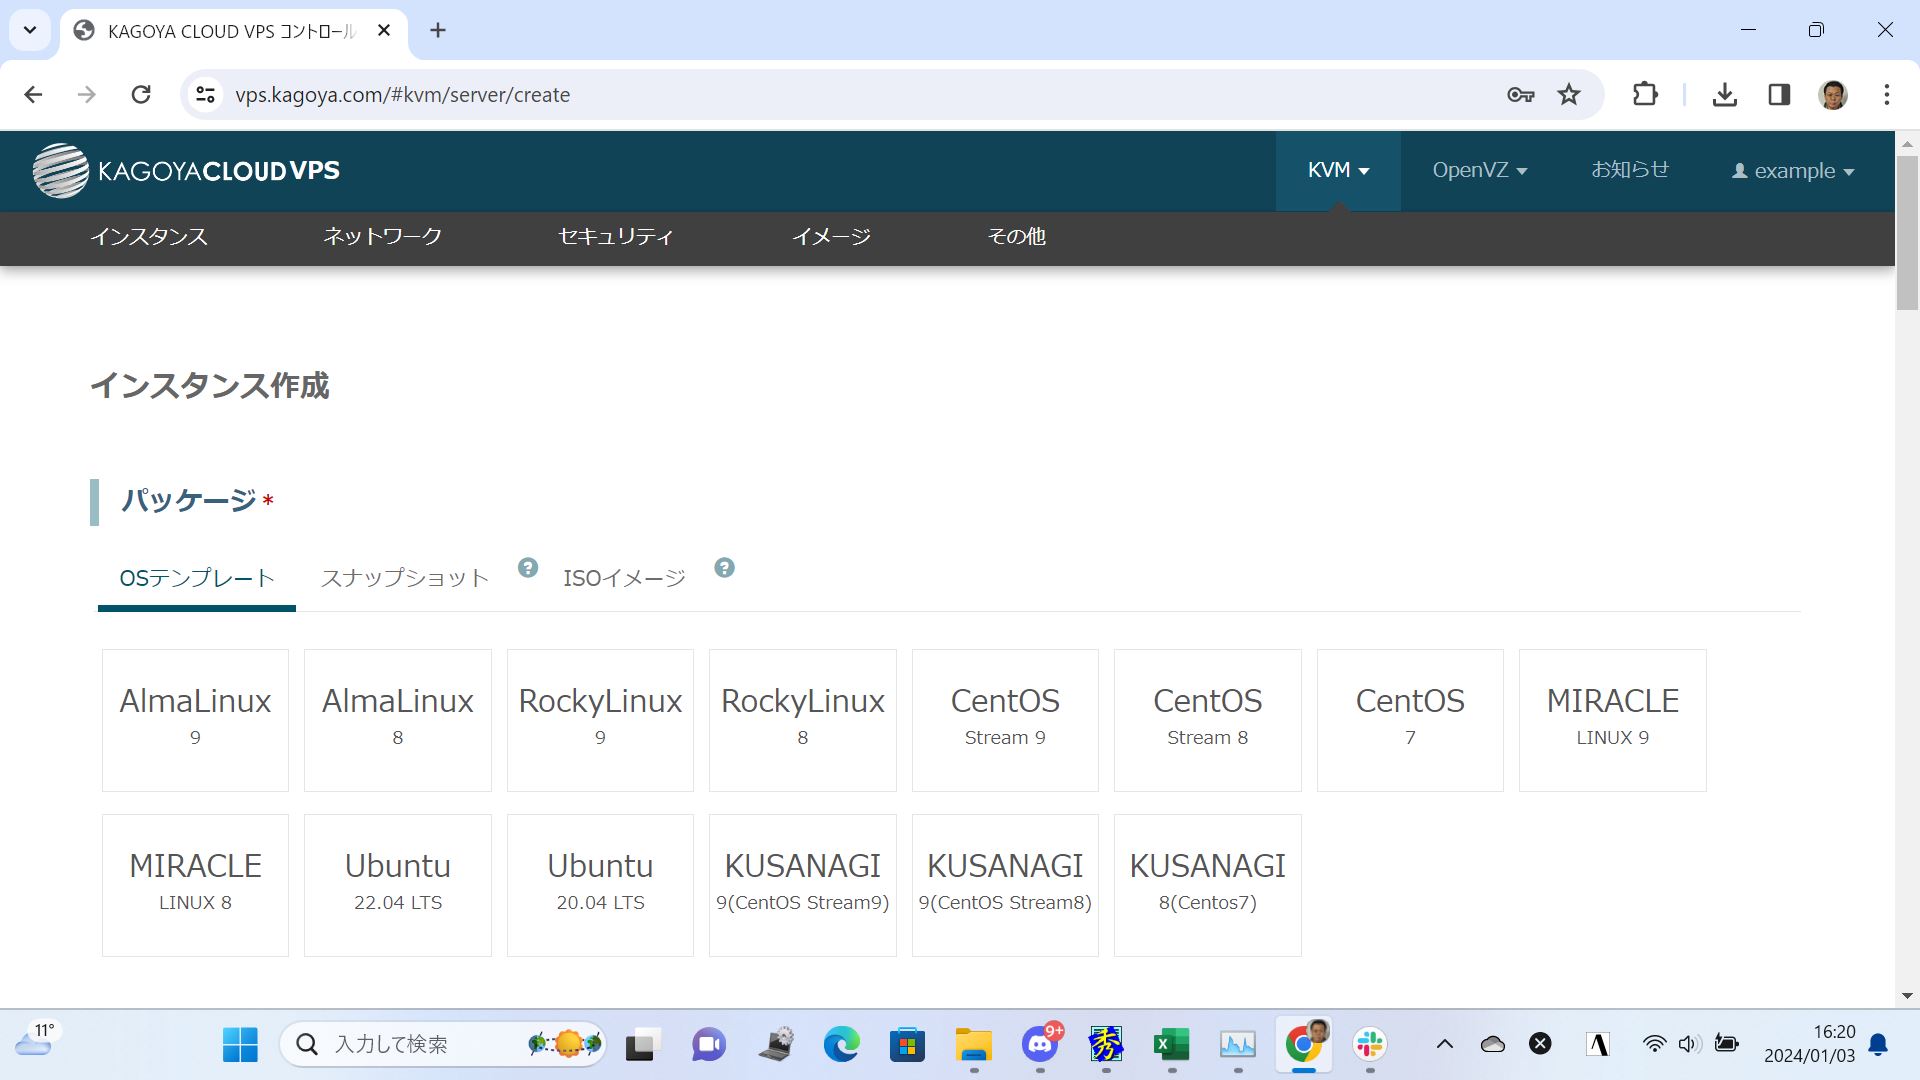
Task: Toggle the browser side panel
Action: click(x=1779, y=95)
